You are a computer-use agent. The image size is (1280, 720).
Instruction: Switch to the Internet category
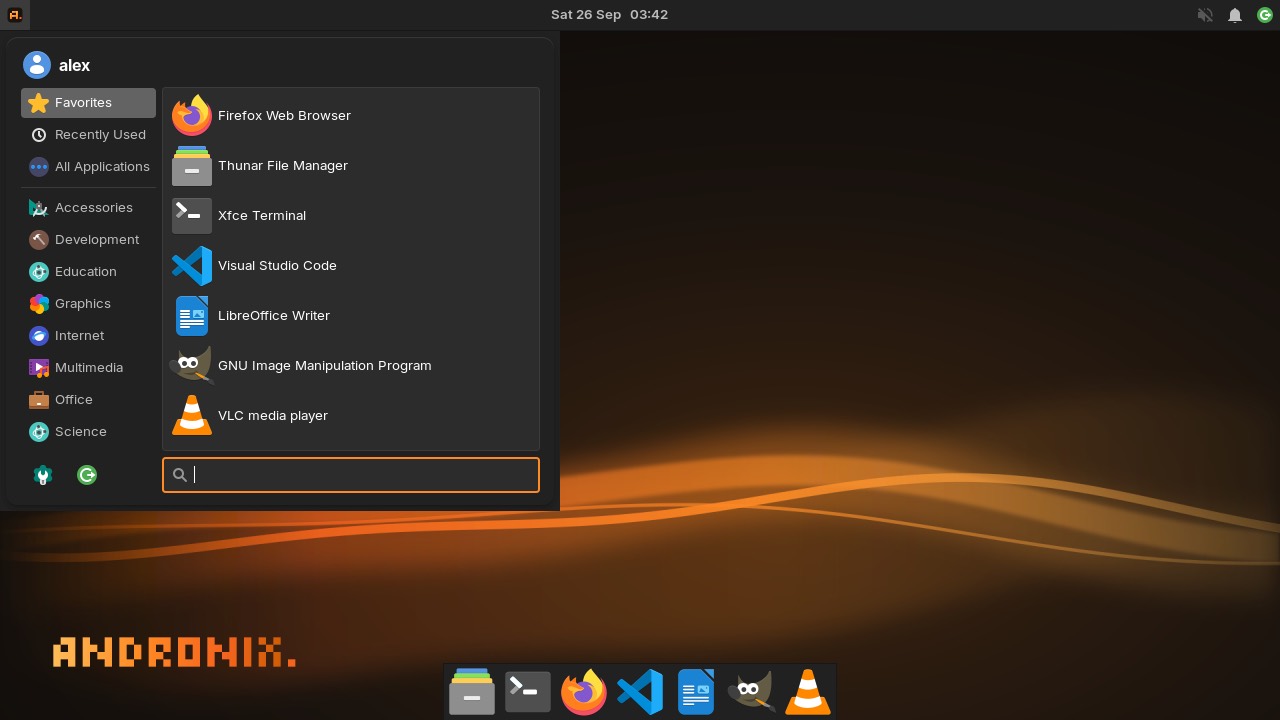point(88,336)
